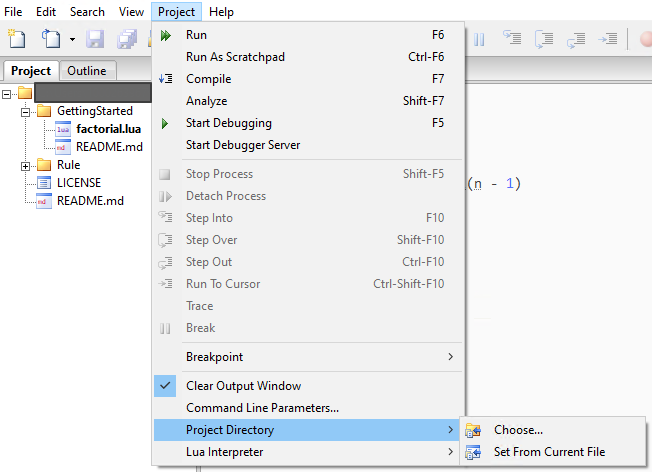Open the dropdown arrow beside Open file
The width and height of the screenshot is (652, 472).
point(72,40)
